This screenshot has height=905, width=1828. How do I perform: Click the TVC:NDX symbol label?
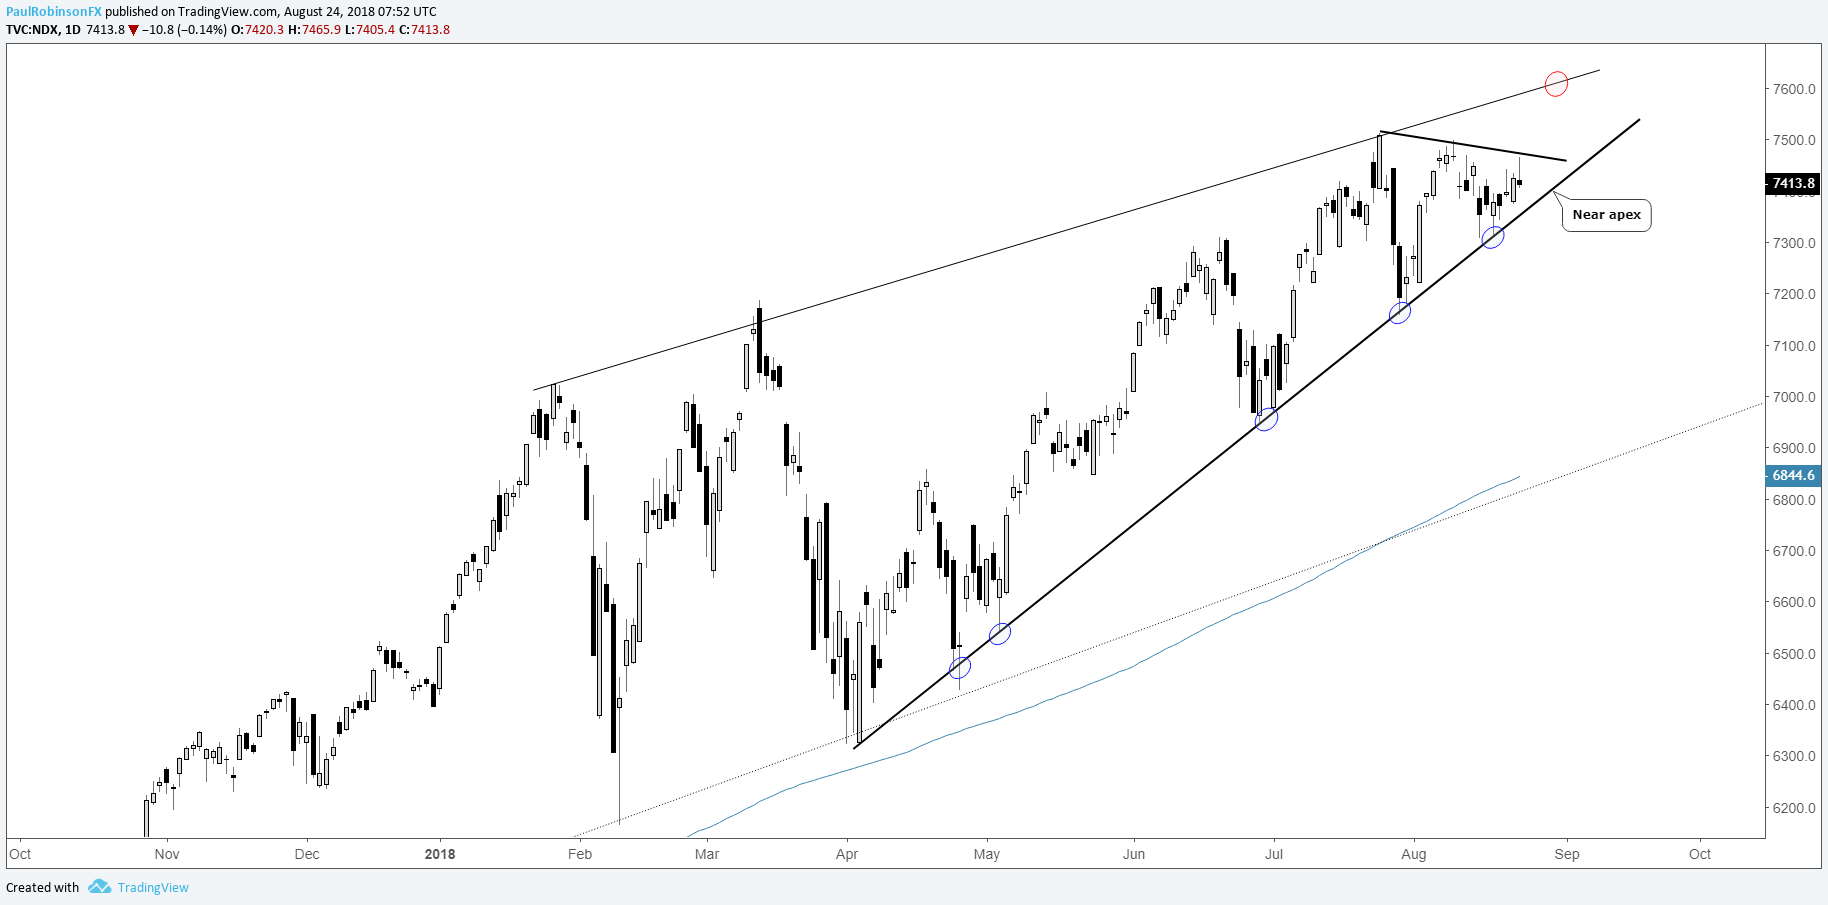32,30
